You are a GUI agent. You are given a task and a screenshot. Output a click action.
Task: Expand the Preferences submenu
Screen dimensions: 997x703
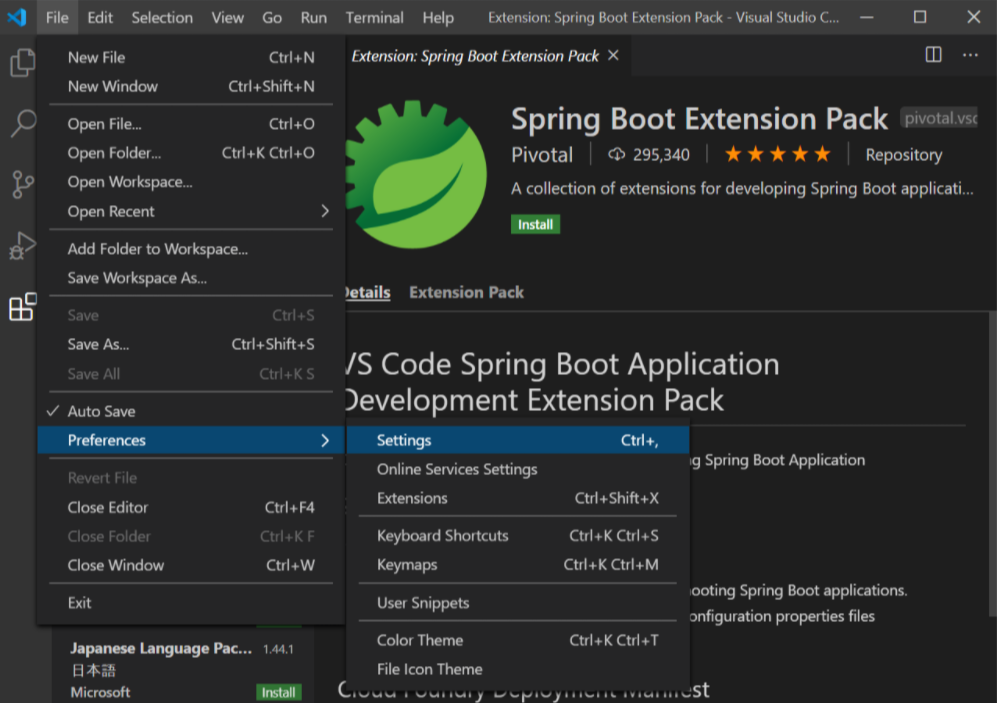[x=106, y=440]
